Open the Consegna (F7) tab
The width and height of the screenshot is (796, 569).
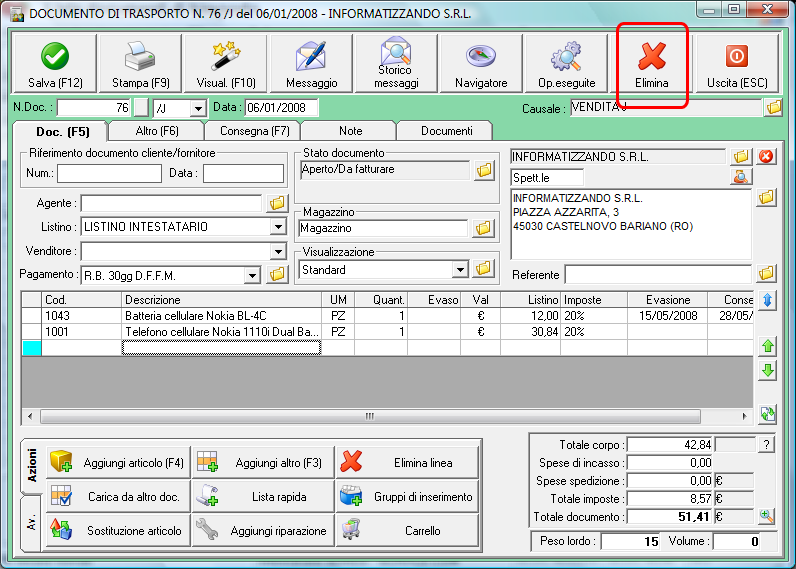[x=254, y=131]
